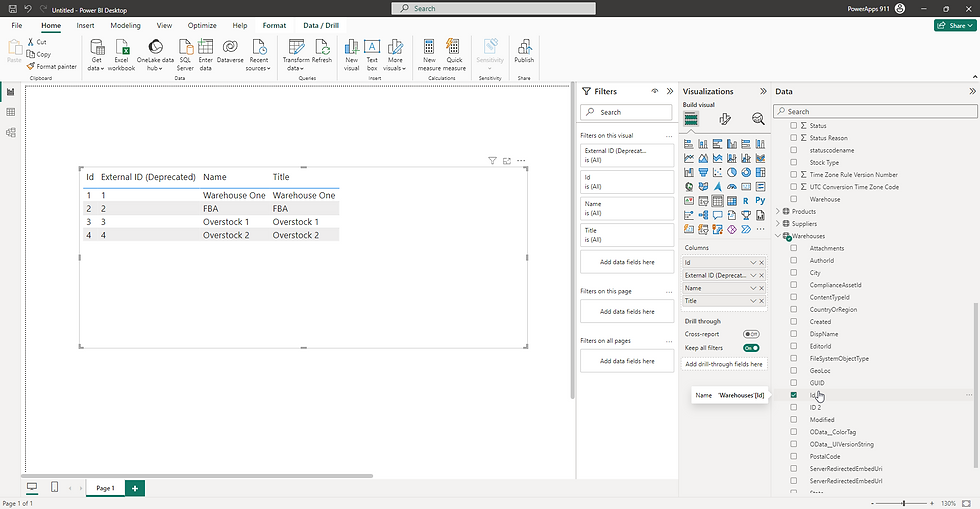Open the visual's More options ellipsis
Image resolution: width=980 pixels, height=509 pixels.
point(521,161)
